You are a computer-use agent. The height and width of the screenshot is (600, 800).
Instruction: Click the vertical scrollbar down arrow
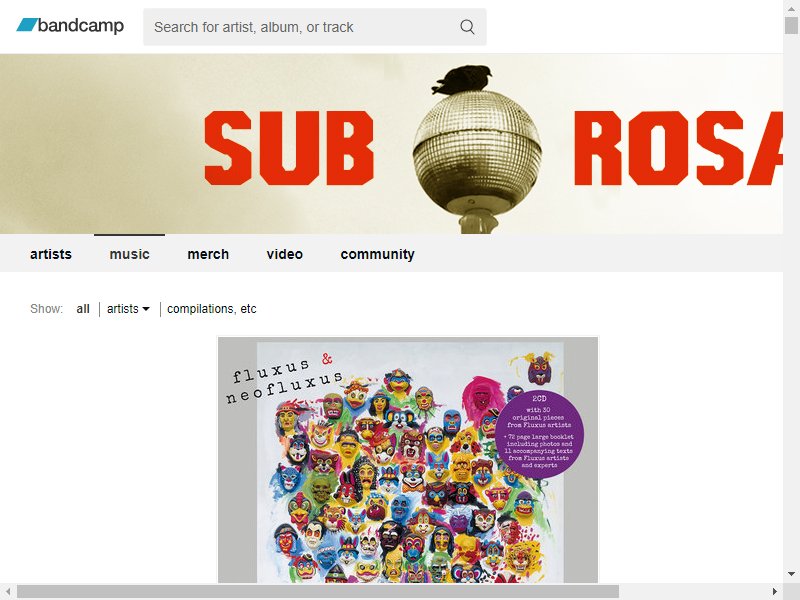791,575
